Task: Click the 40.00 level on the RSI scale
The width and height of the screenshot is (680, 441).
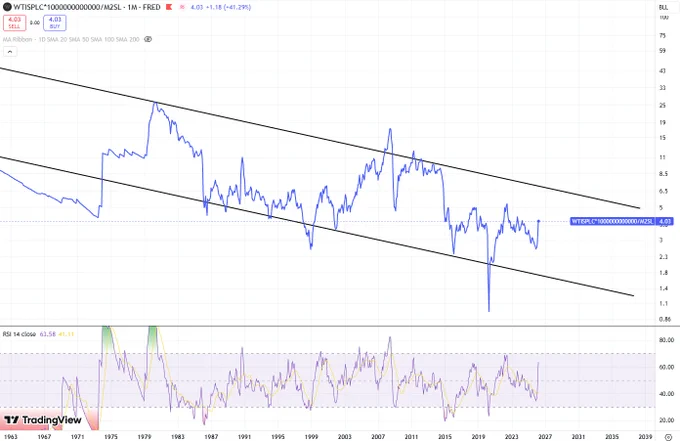Action: (x=666, y=394)
